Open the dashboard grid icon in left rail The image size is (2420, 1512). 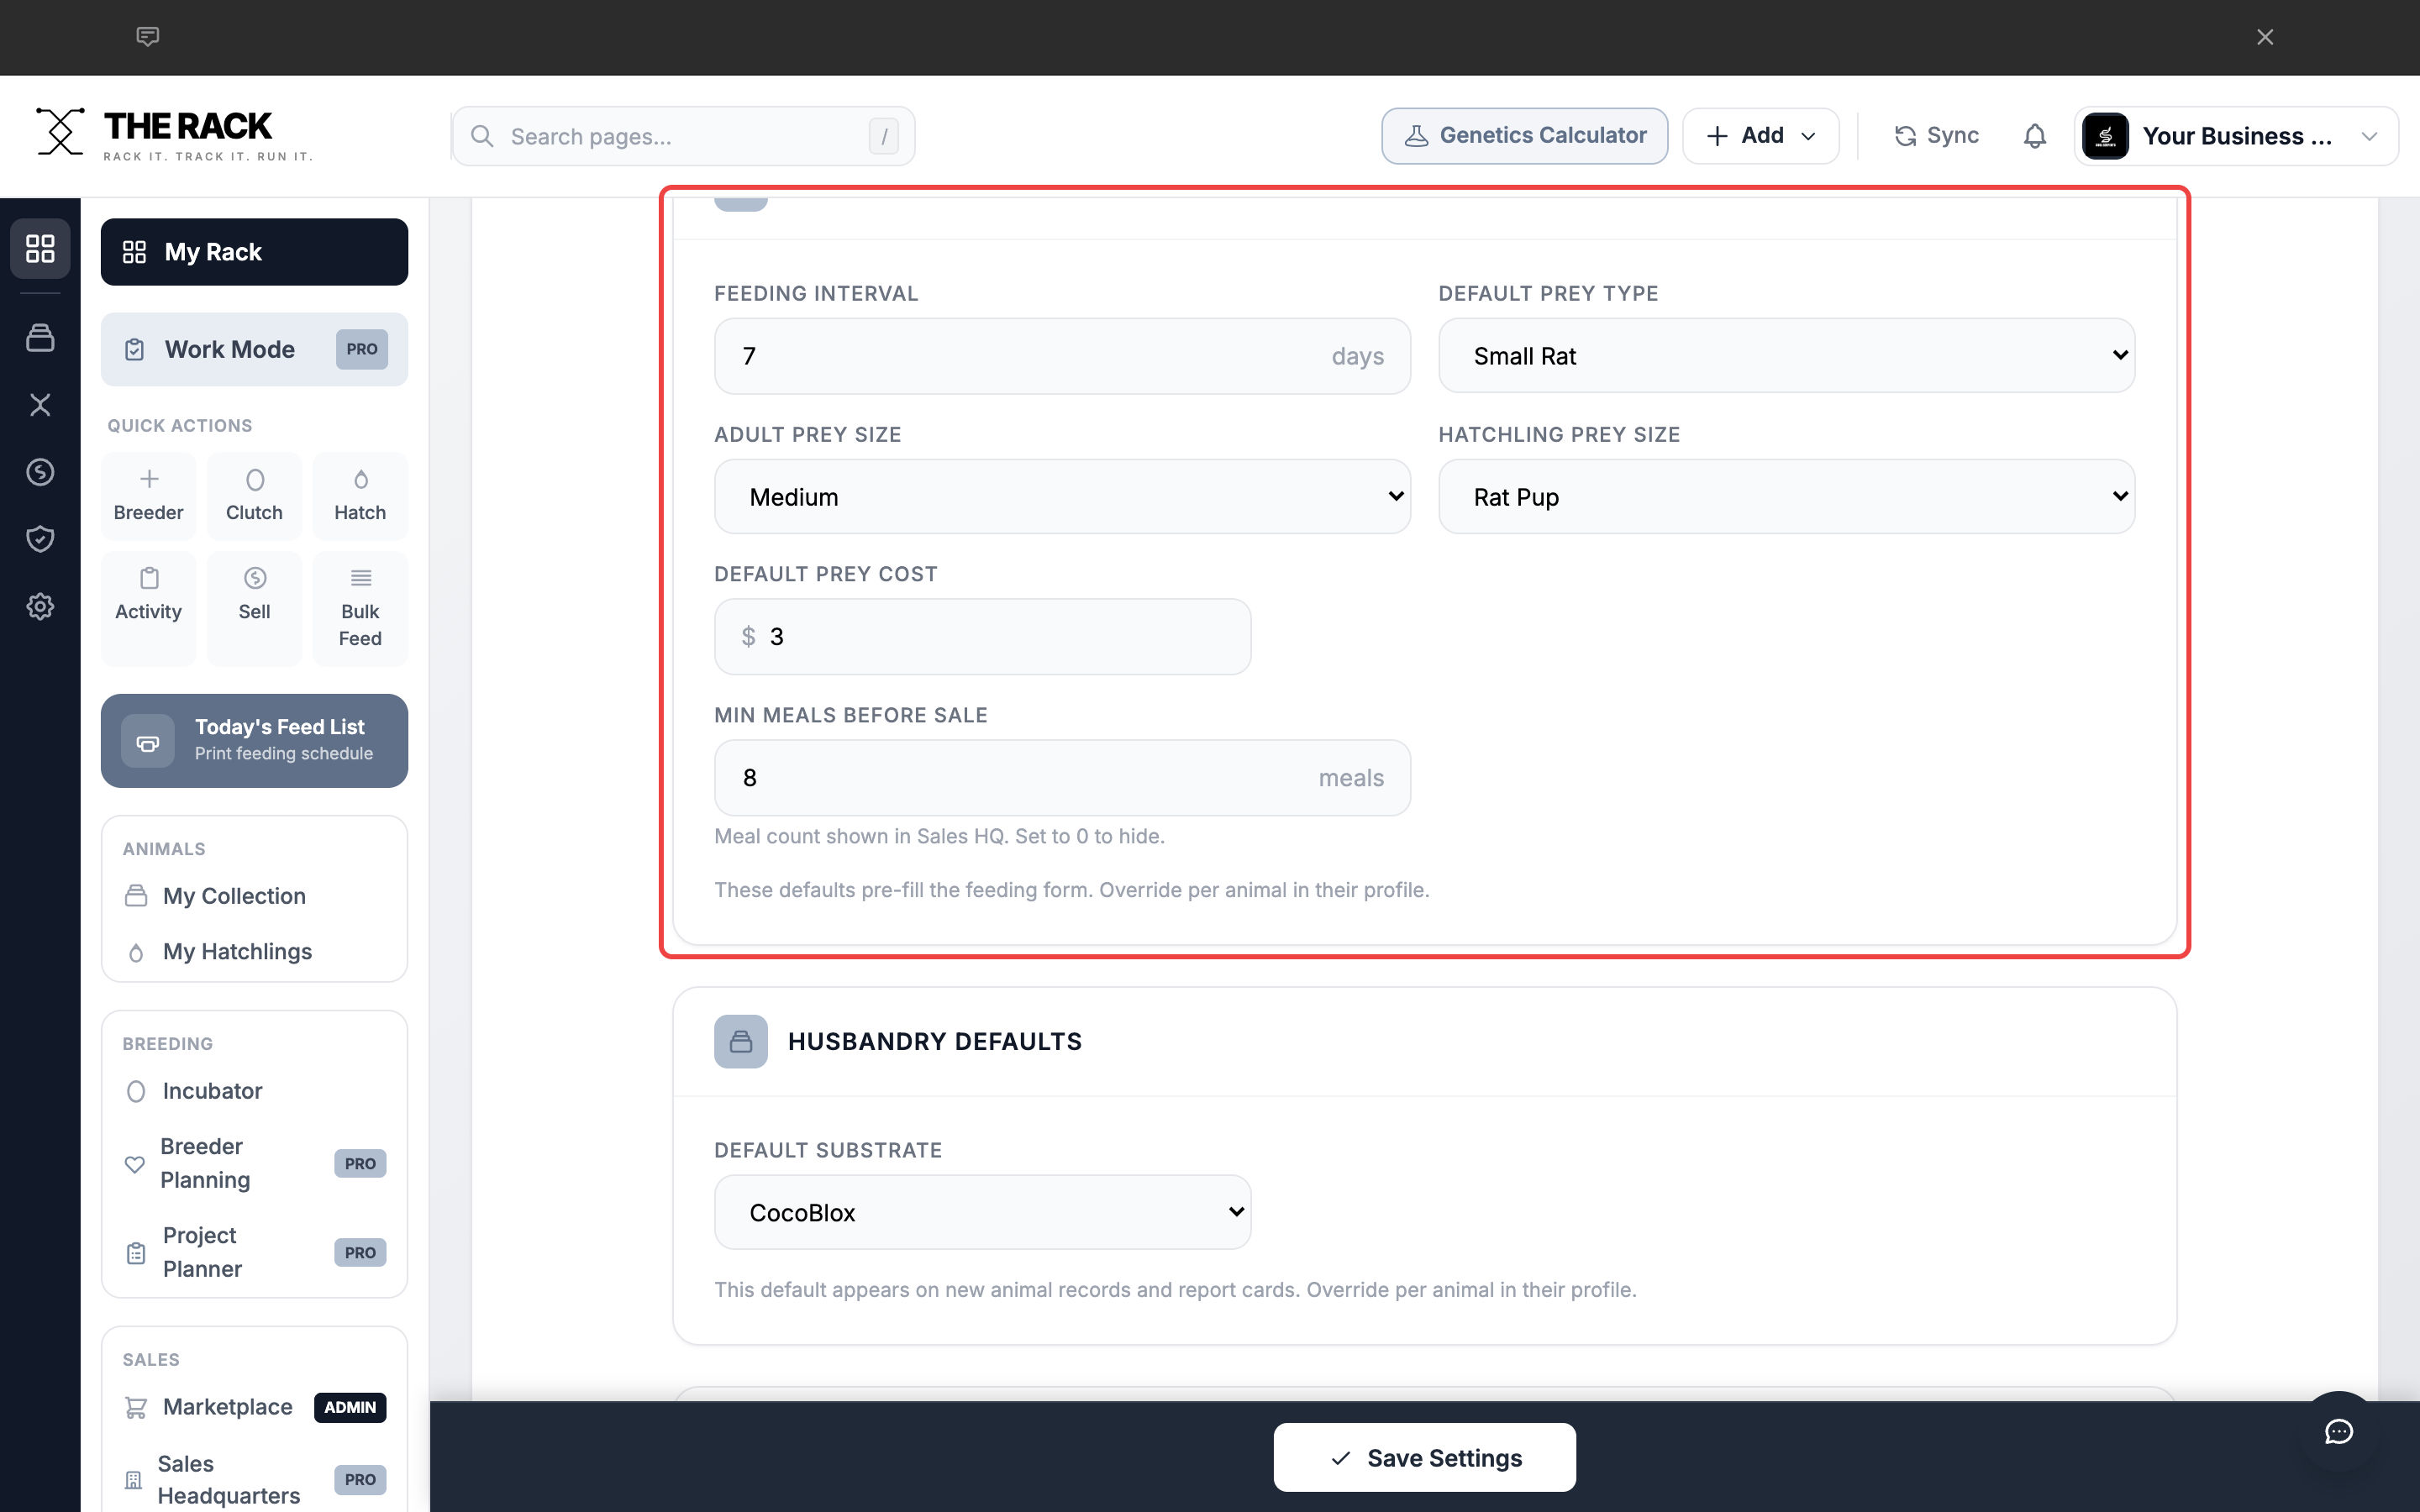coord(40,248)
